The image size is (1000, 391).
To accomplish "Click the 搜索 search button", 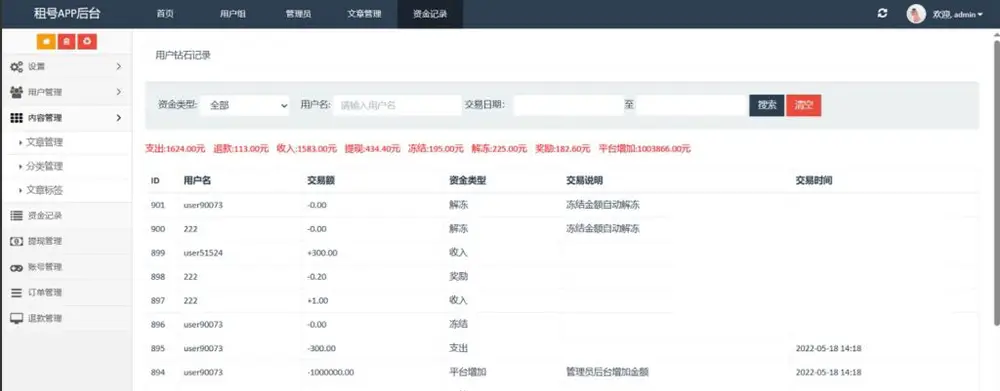I will (x=767, y=105).
